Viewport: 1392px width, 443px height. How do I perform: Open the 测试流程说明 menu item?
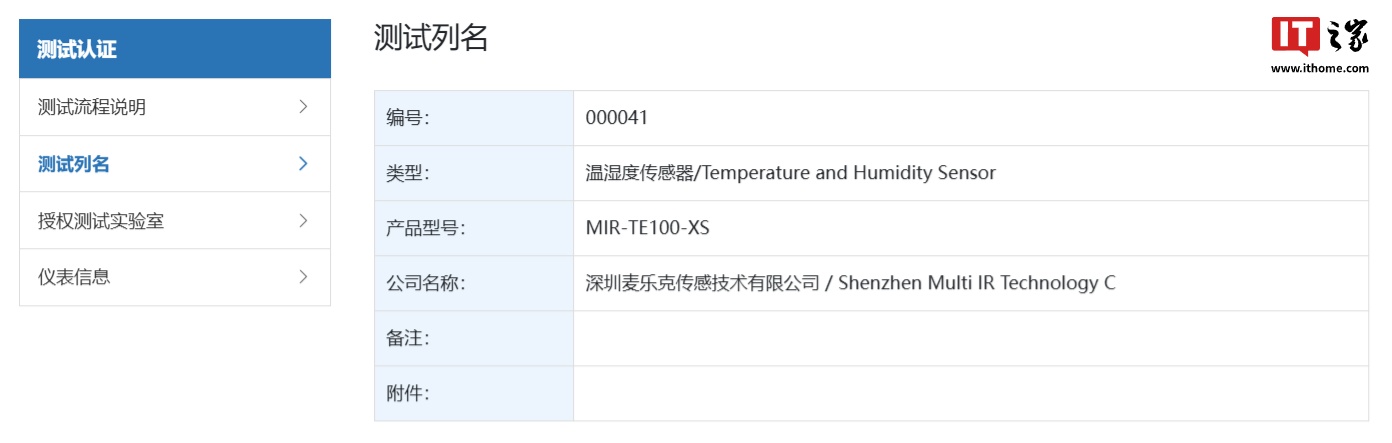coord(92,107)
